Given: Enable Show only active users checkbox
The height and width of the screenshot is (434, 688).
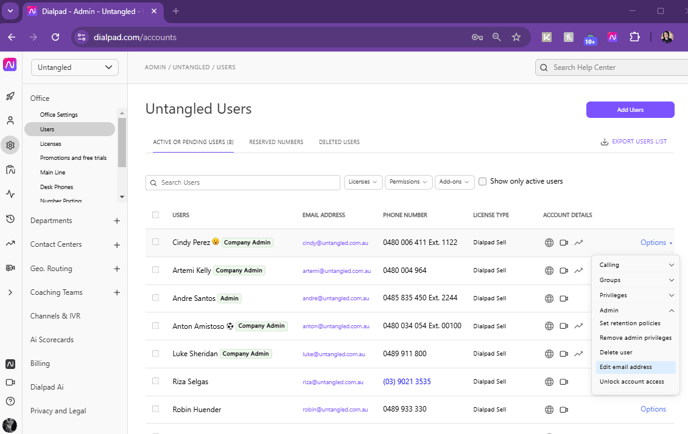Looking at the screenshot, I should (482, 181).
